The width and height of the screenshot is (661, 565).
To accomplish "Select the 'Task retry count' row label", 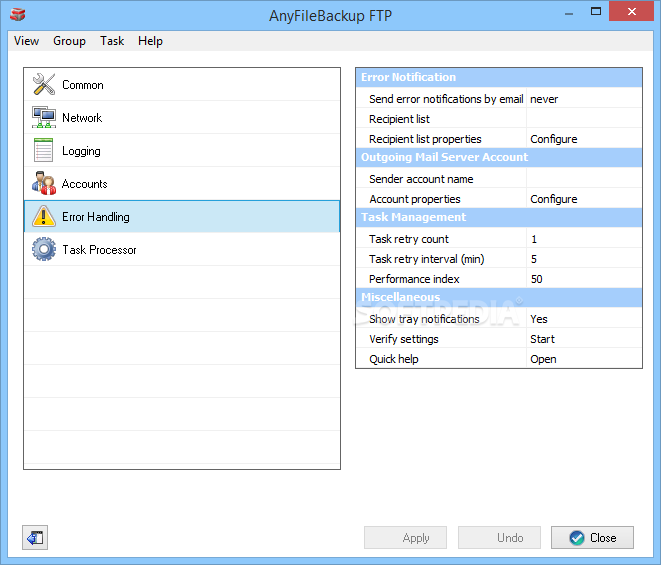I will 409,239.
